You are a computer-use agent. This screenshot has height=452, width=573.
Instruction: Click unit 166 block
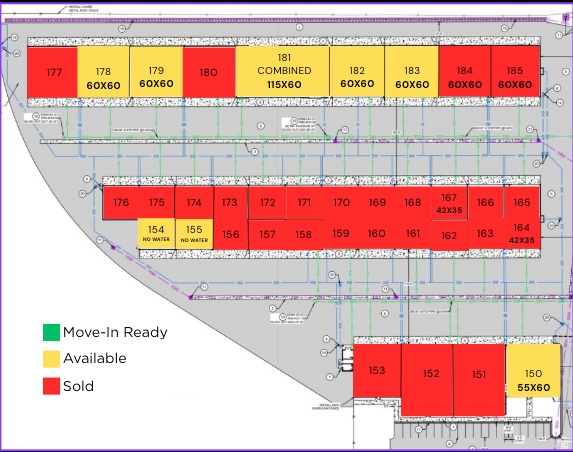pos(485,203)
